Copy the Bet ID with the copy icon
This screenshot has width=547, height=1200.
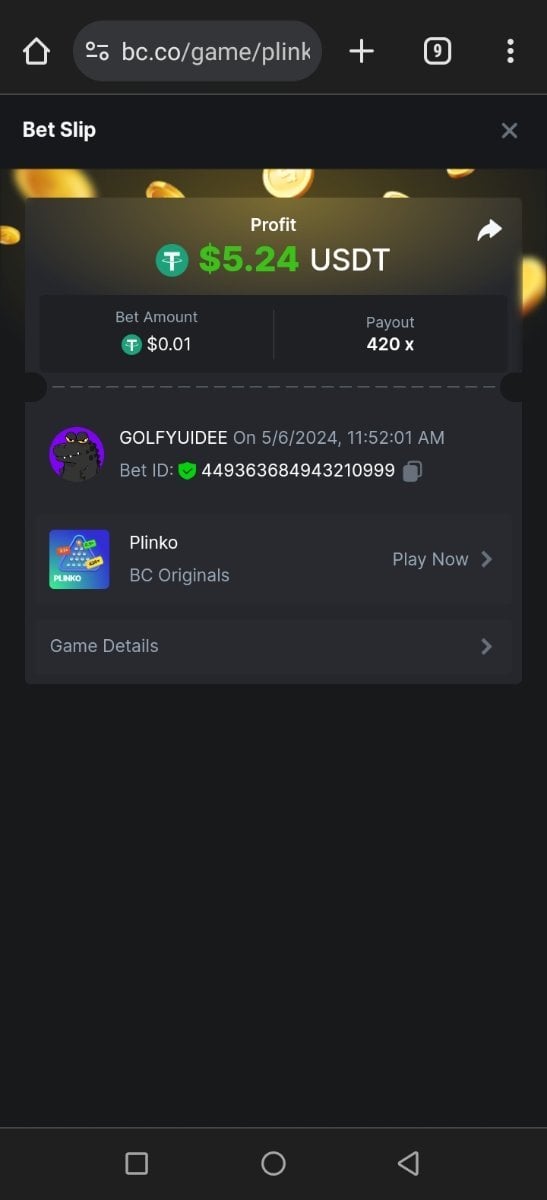[412, 471]
